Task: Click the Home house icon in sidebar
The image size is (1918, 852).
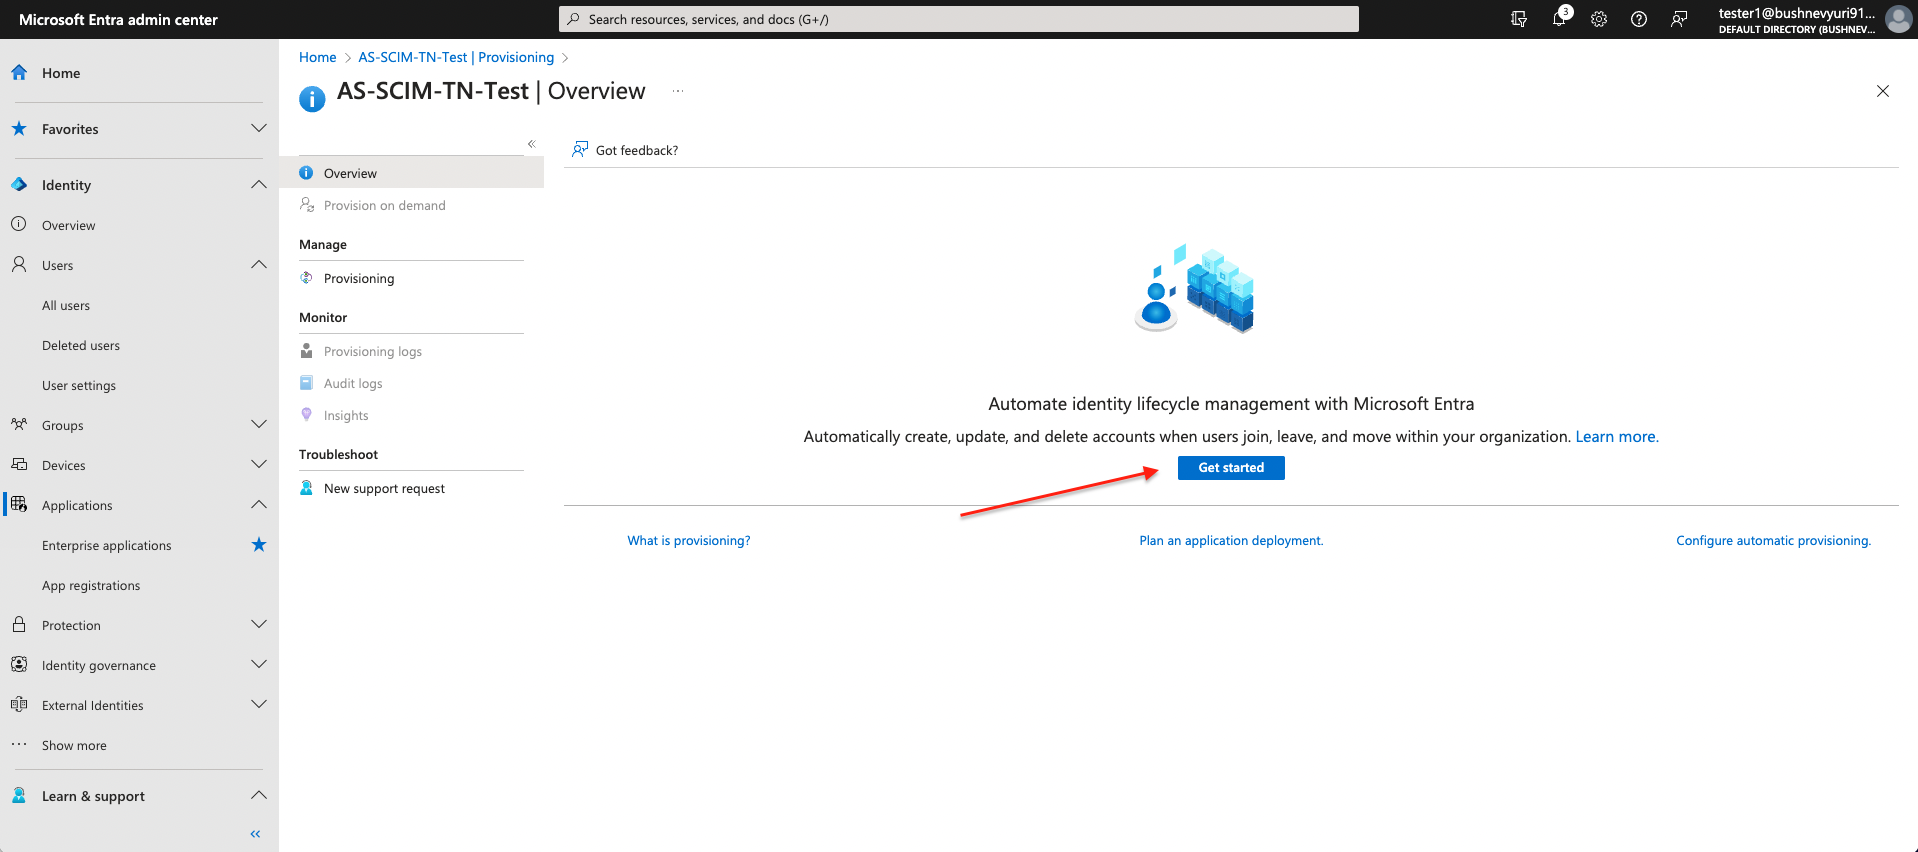Action: 19,72
